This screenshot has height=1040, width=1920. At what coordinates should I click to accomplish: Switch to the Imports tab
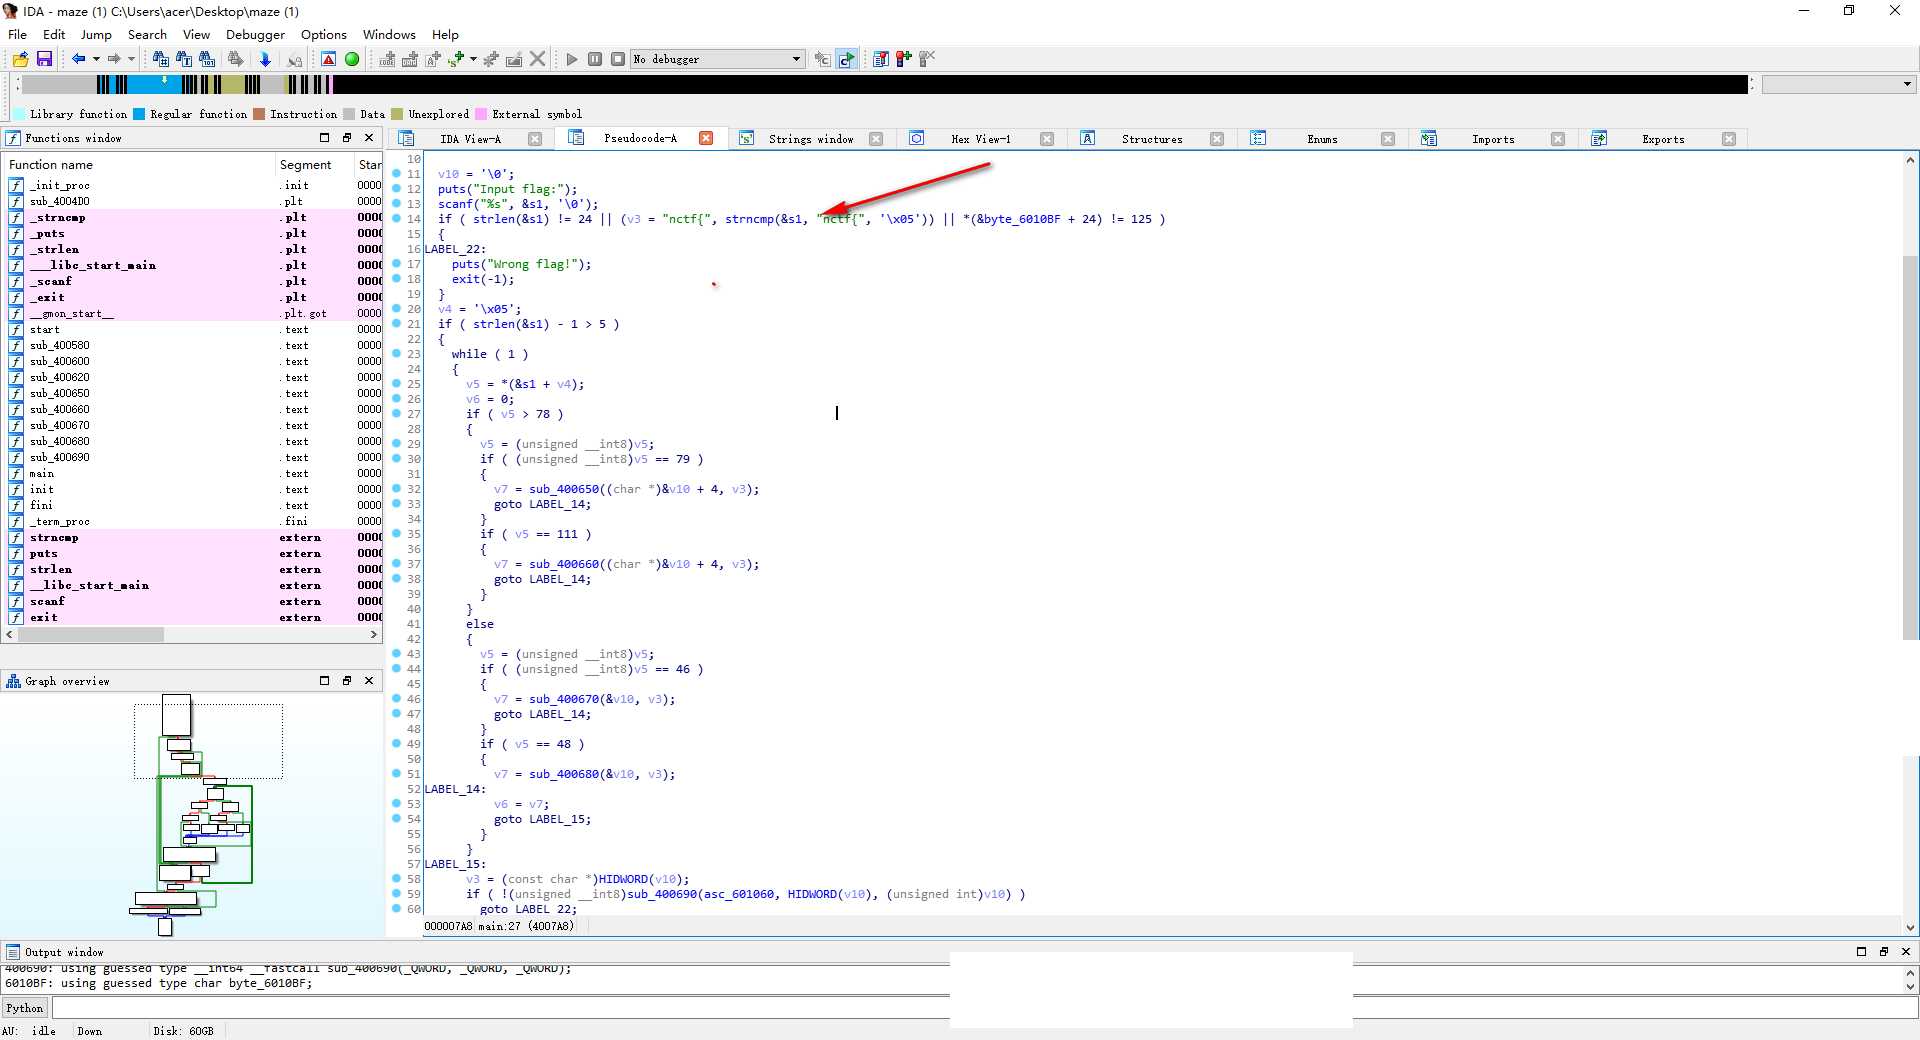[x=1493, y=139]
